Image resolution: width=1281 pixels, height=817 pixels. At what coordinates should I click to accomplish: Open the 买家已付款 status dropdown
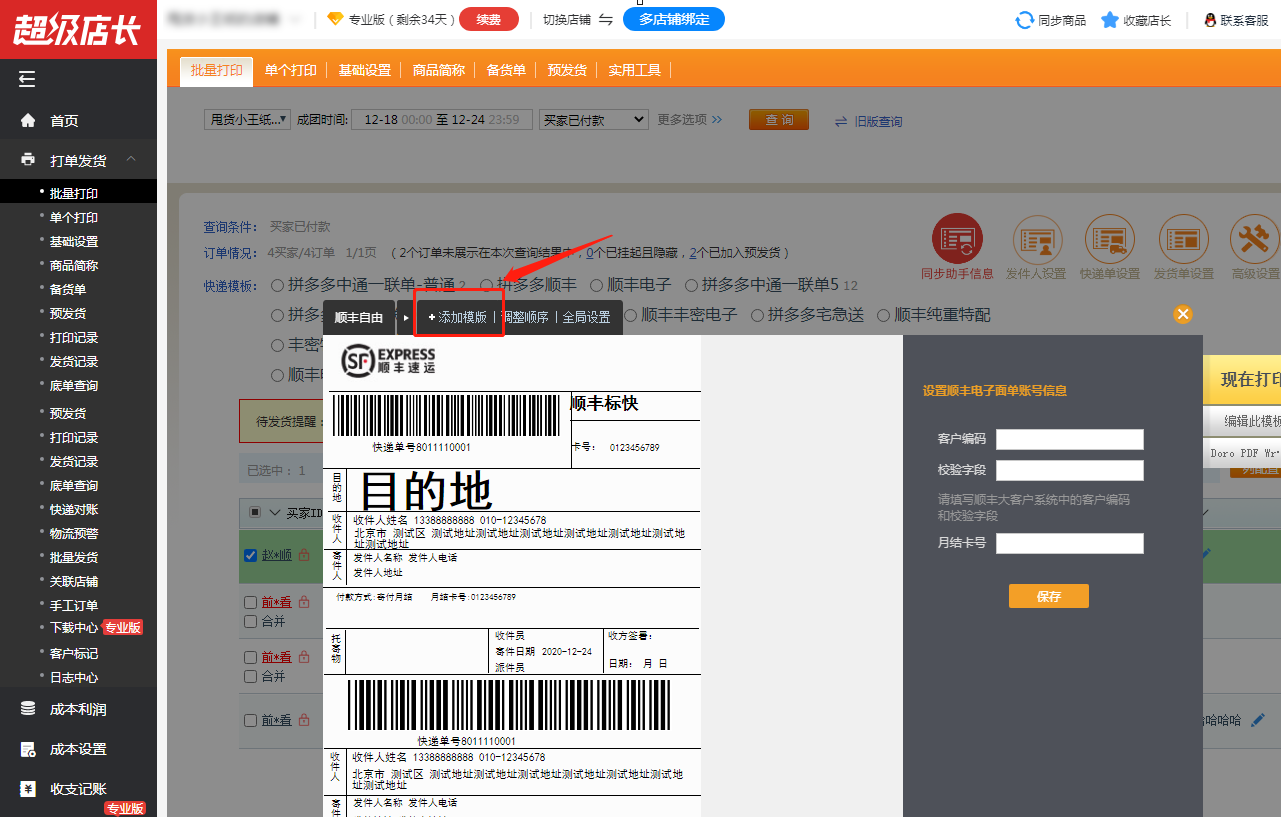coord(594,119)
